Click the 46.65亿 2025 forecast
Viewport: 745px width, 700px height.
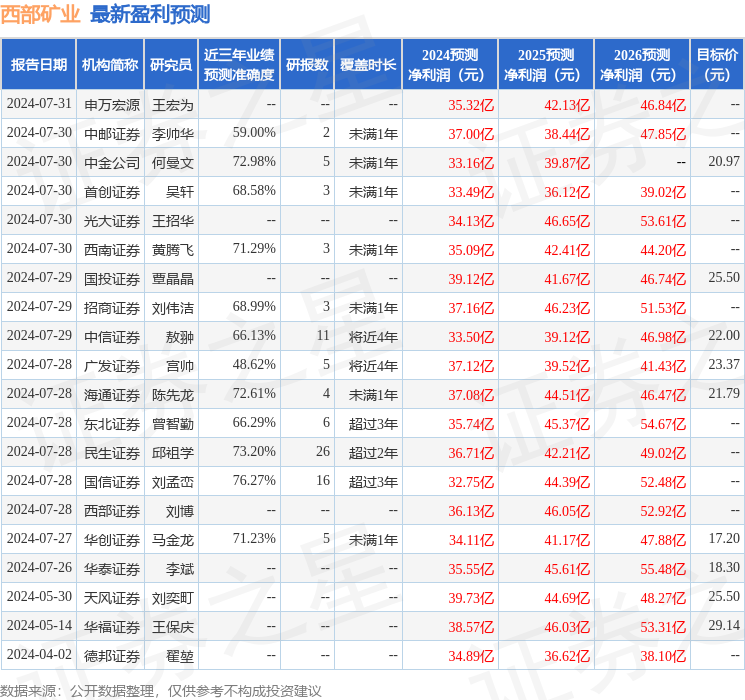pos(567,221)
